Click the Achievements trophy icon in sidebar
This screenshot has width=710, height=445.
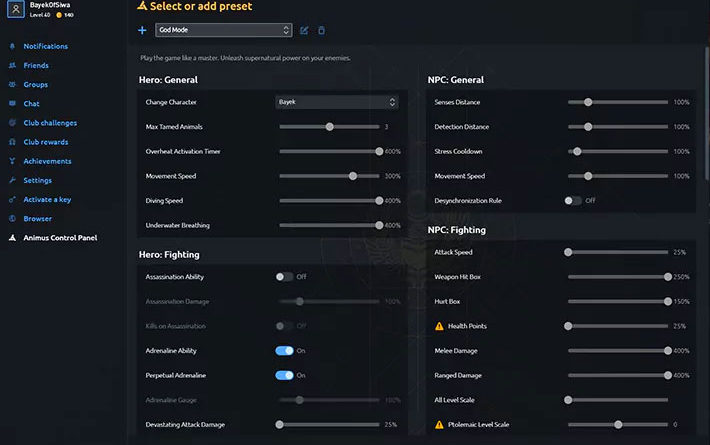coord(12,161)
